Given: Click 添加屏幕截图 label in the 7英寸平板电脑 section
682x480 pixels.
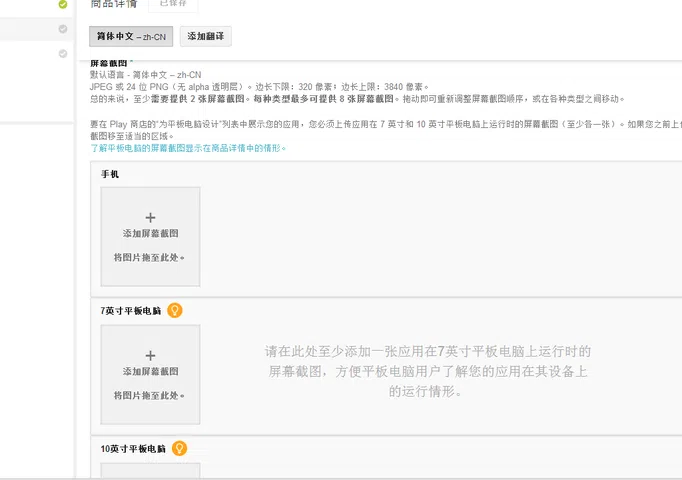Looking at the screenshot, I should (x=150, y=371).
